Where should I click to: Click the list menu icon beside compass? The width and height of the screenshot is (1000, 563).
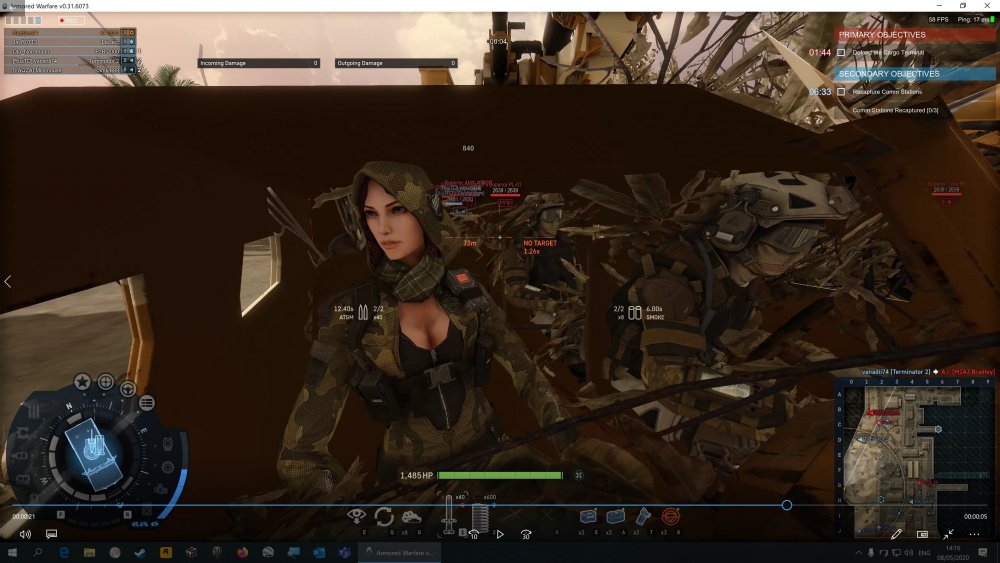click(147, 403)
